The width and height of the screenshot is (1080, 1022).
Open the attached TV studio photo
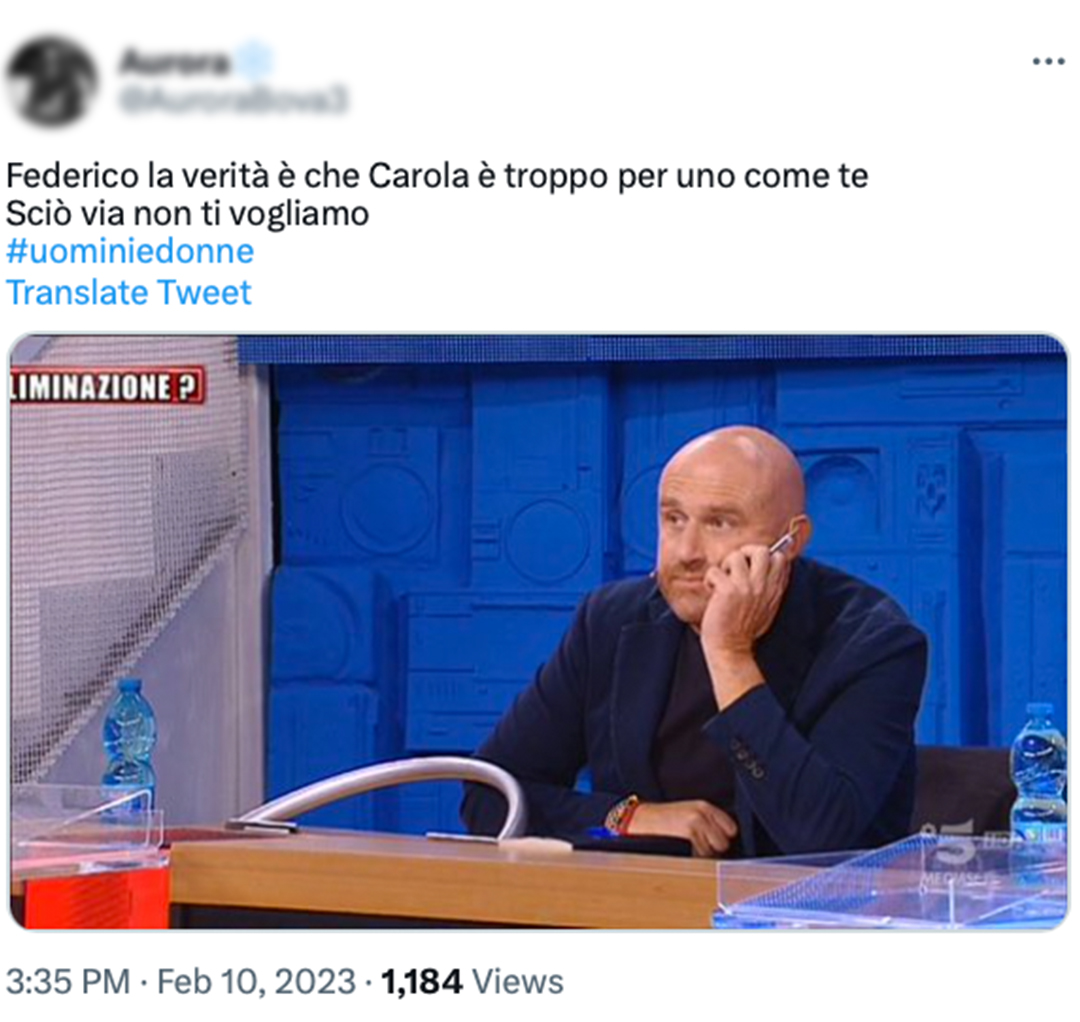[x=539, y=632]
